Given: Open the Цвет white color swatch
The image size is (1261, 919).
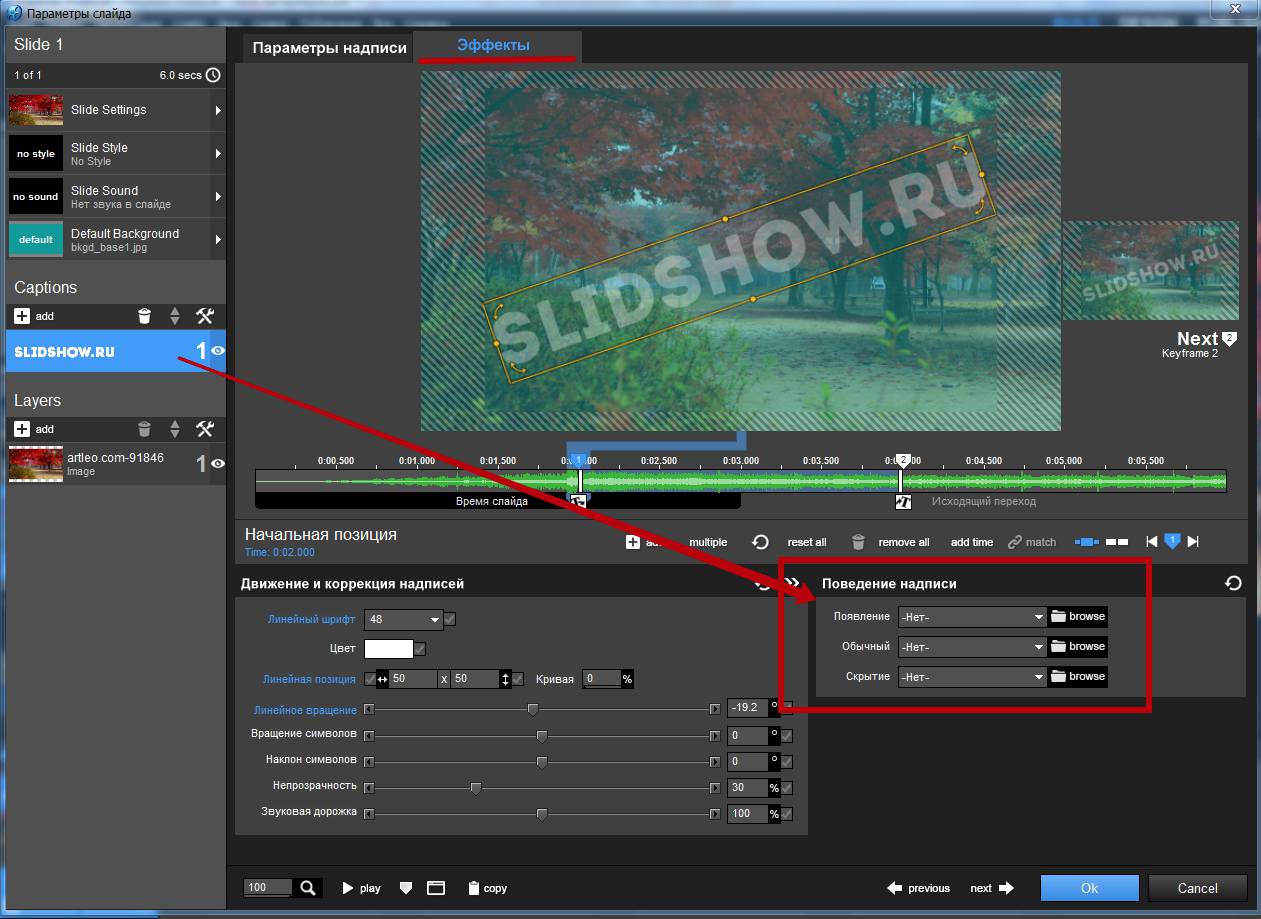Looking at the screenshot, I should pos(389,649).
